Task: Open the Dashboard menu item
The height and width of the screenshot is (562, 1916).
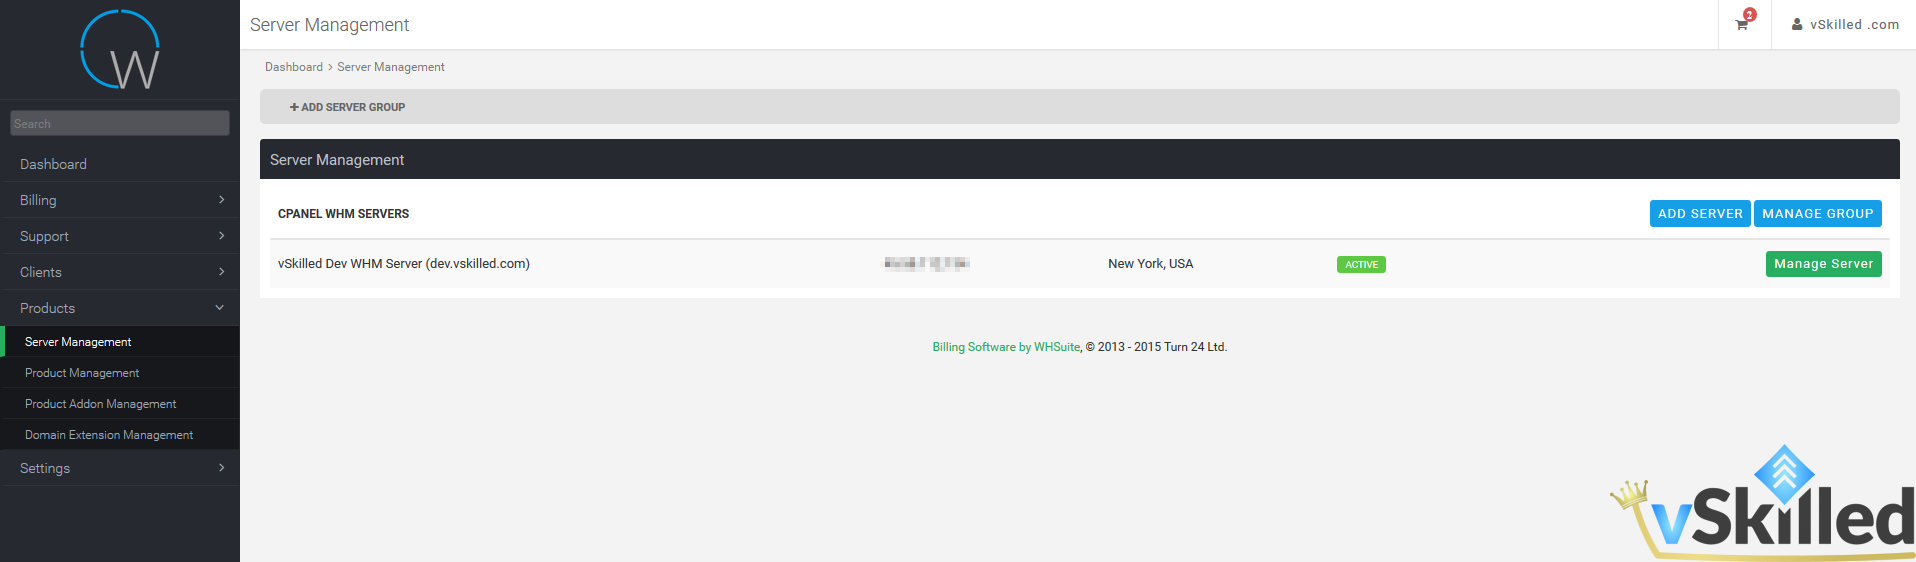Action: click(120, 164)
